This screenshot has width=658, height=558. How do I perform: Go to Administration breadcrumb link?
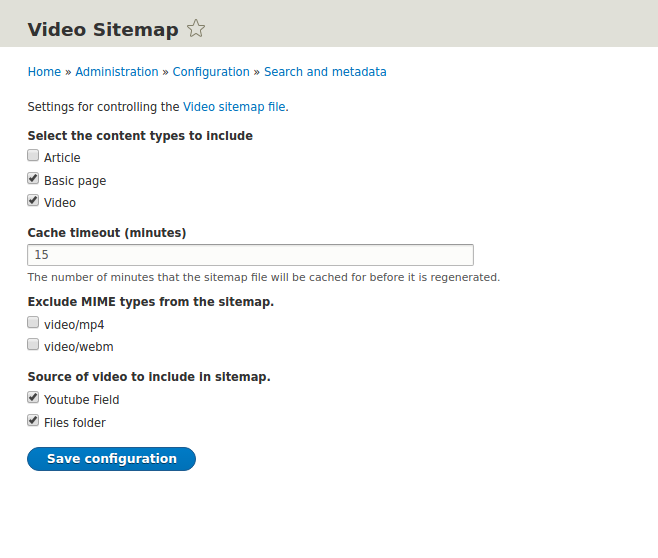tap(117, 72)
